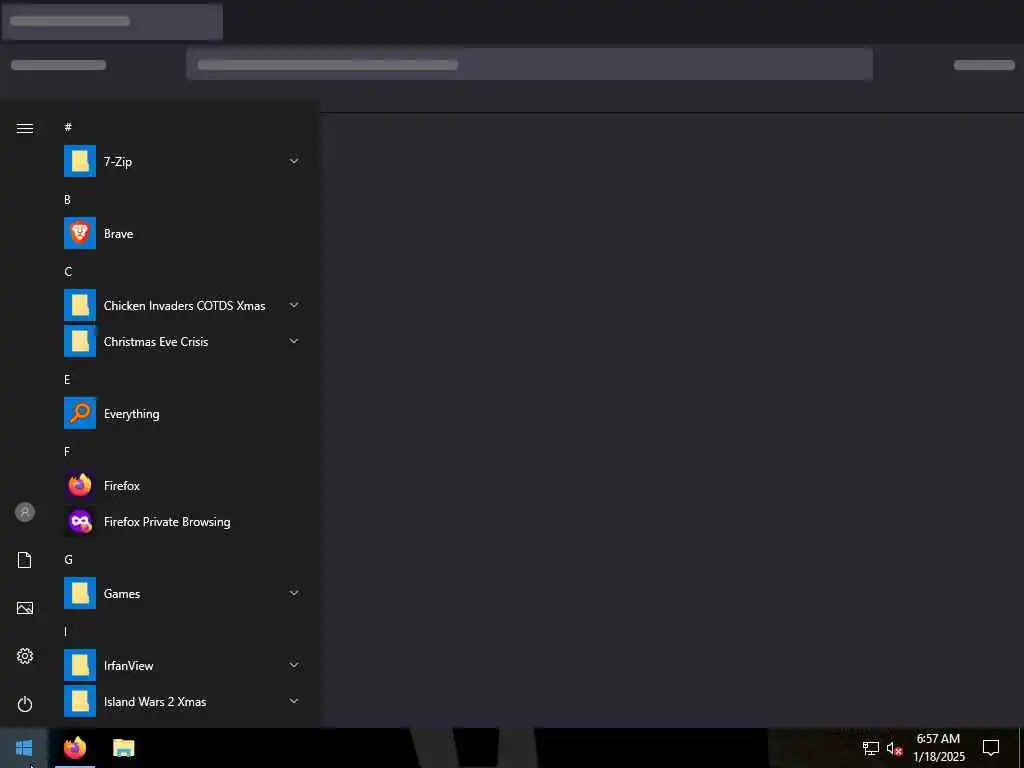
Task: Open the Start menu hamburger expand button
Action: pyautogui.click(x=25, y=128)
